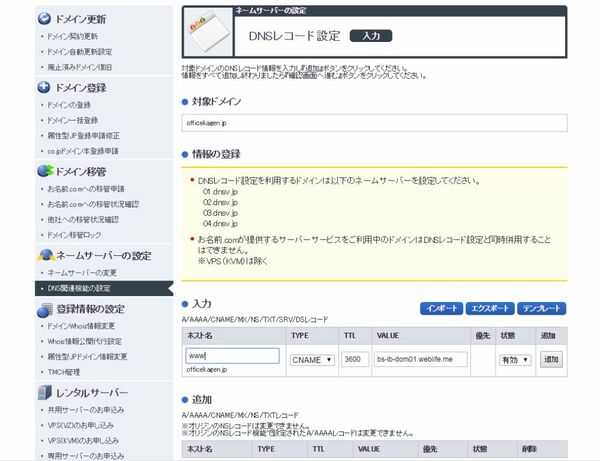This screenshot has height=461, width=600.
Task: Open お名前.comへの移管状況確認 link
Action: click(93, 204)
